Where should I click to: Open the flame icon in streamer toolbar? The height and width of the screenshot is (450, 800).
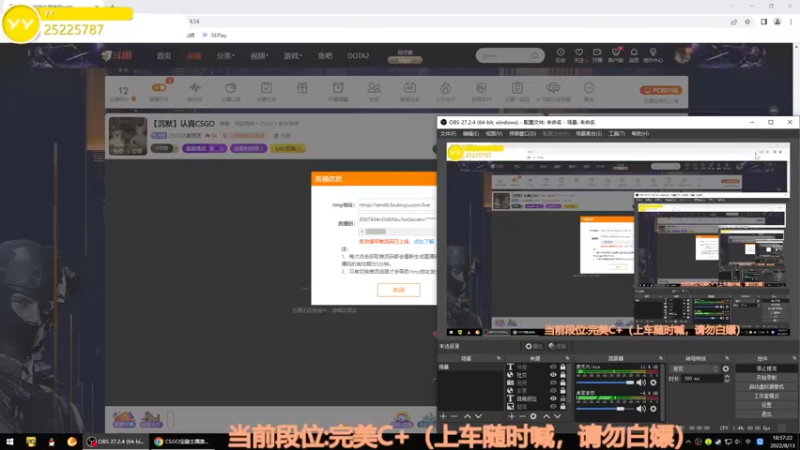pos(445,88)
